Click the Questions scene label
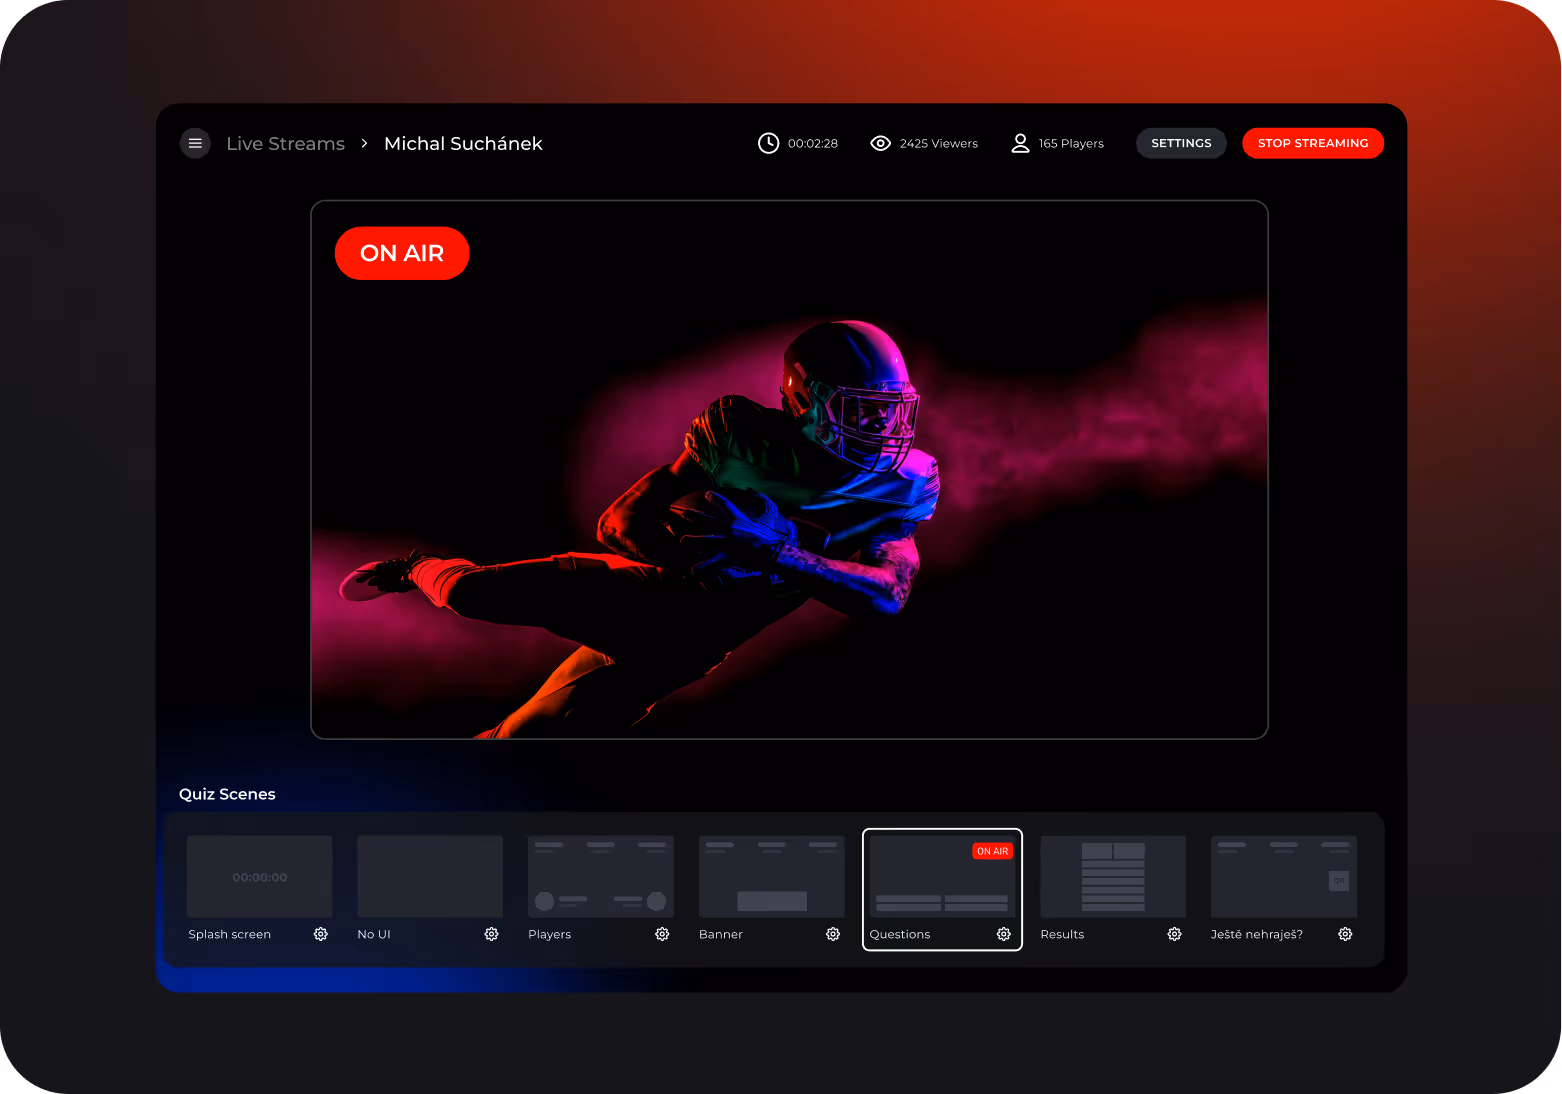 [900, 934]
